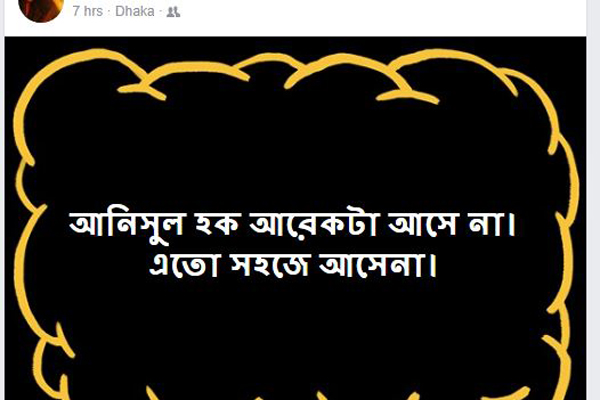The height and width of the screenshot is (400, 600).
Task: Click 'আসেনা।' ending the second line
Action: [377, 264]
